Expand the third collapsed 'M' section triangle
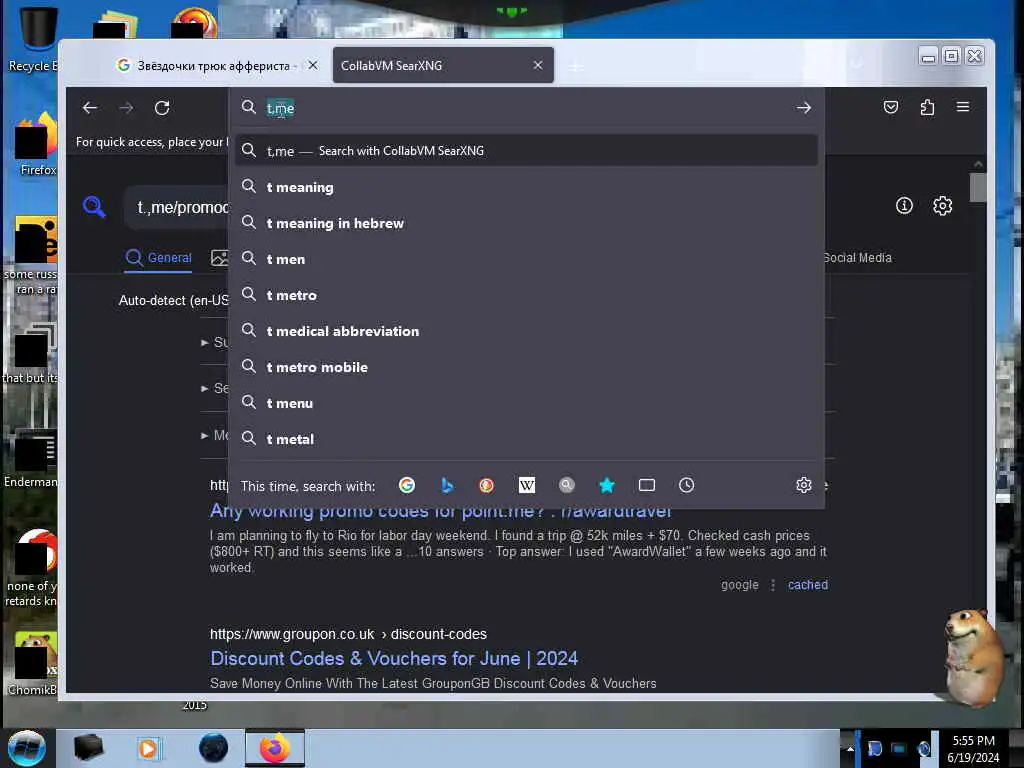This screenshot has height=768, width=1024. coord(204,435)
